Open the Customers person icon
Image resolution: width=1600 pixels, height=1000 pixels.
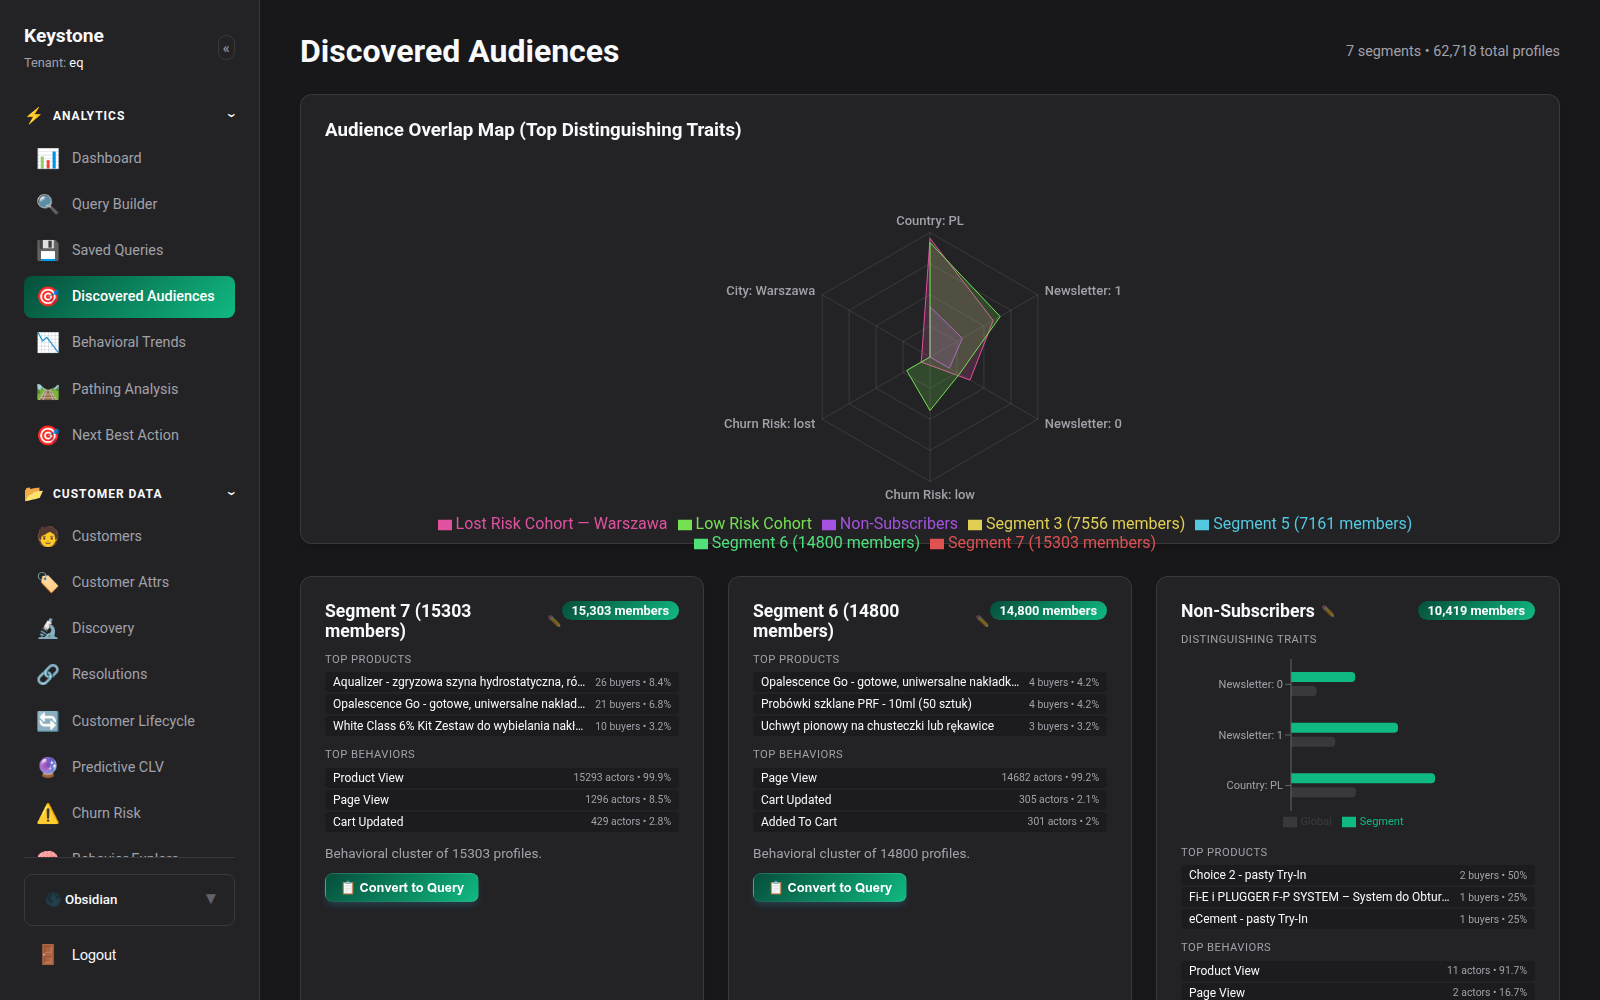coord(48,536)
